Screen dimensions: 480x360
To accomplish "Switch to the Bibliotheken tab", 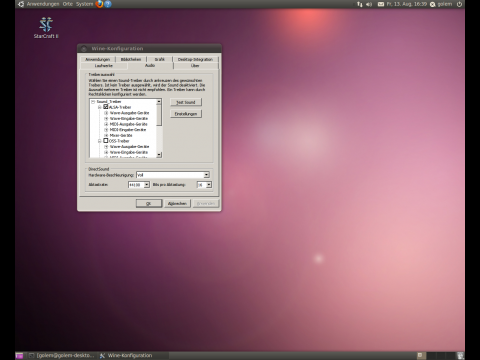I will click(131, 59).
